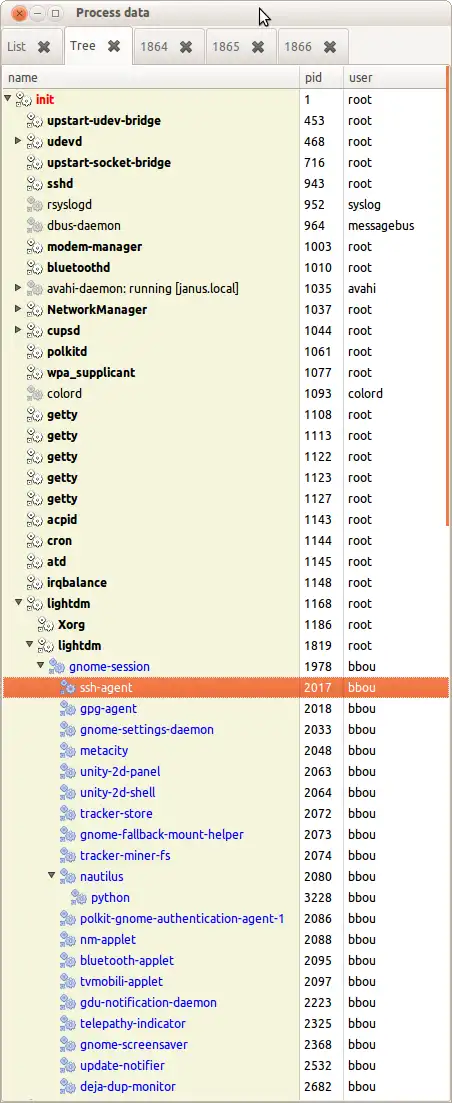Click the blue gear icon beside ssh-agent
The image size is (452, 1103).
[x=68, y=688]
